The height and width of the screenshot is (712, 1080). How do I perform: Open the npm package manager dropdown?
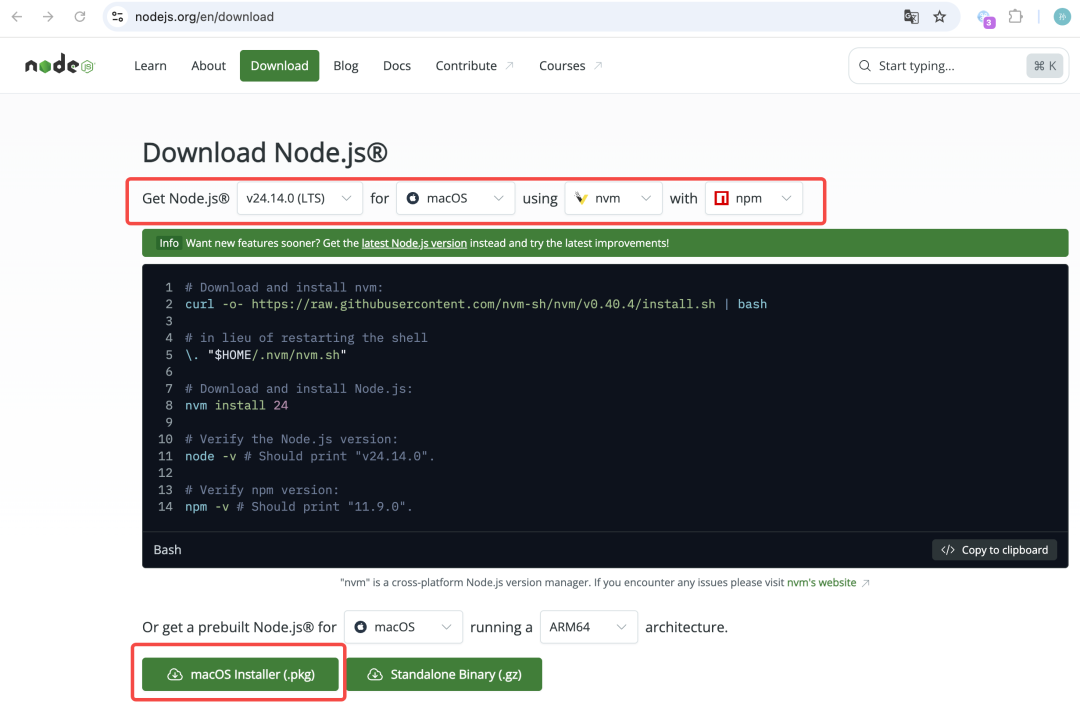753,198
